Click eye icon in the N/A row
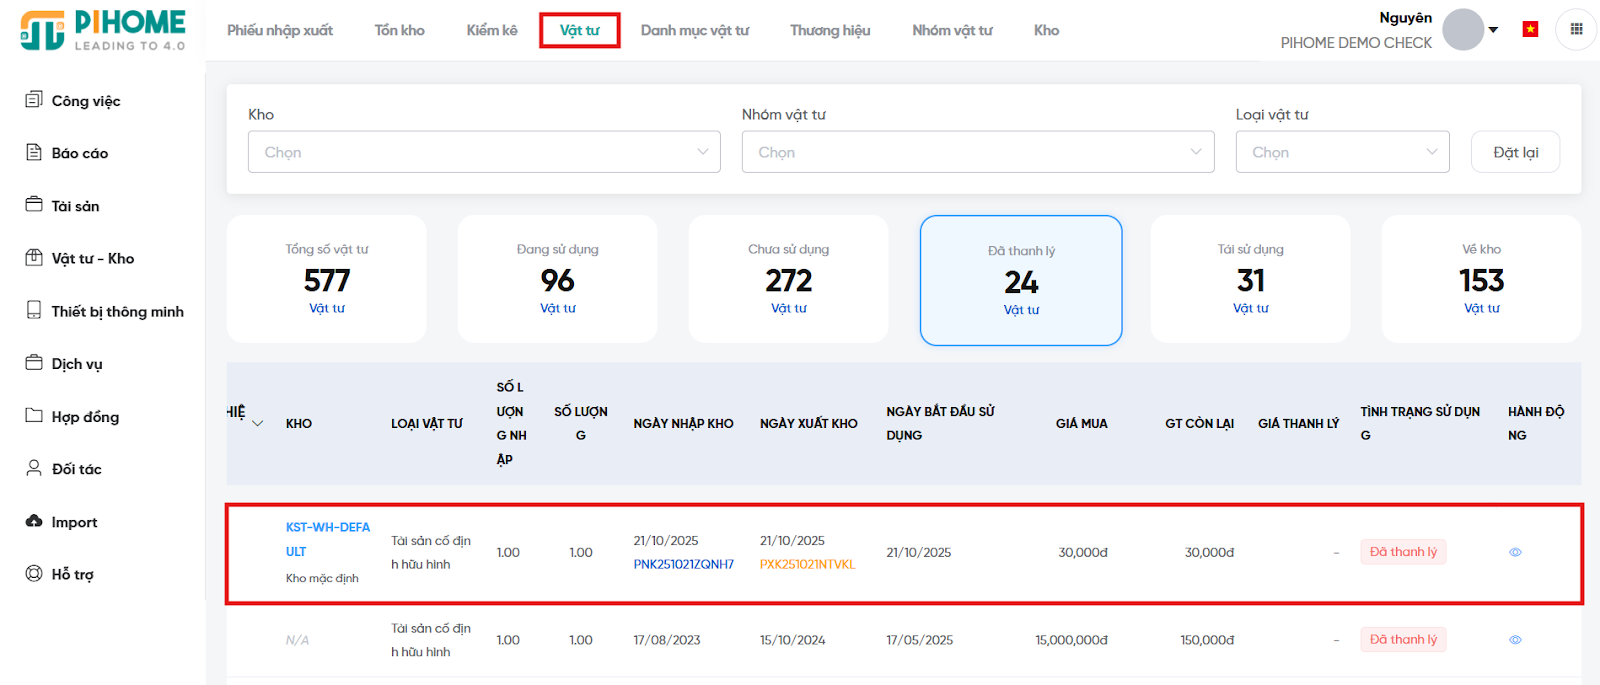1600x685 pixels. pos(1515,640)
